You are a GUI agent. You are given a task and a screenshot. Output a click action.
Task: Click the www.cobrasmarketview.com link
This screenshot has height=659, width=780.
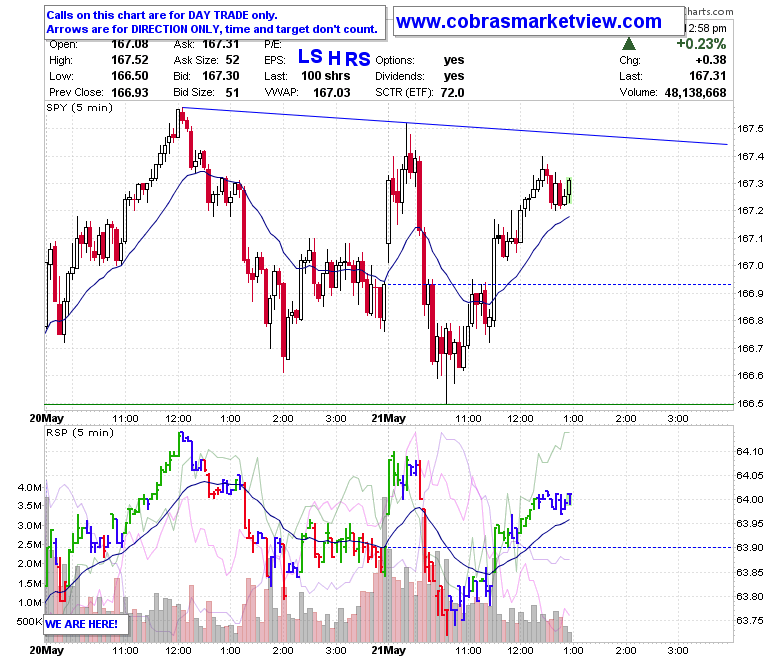click(x=529, y=21)
